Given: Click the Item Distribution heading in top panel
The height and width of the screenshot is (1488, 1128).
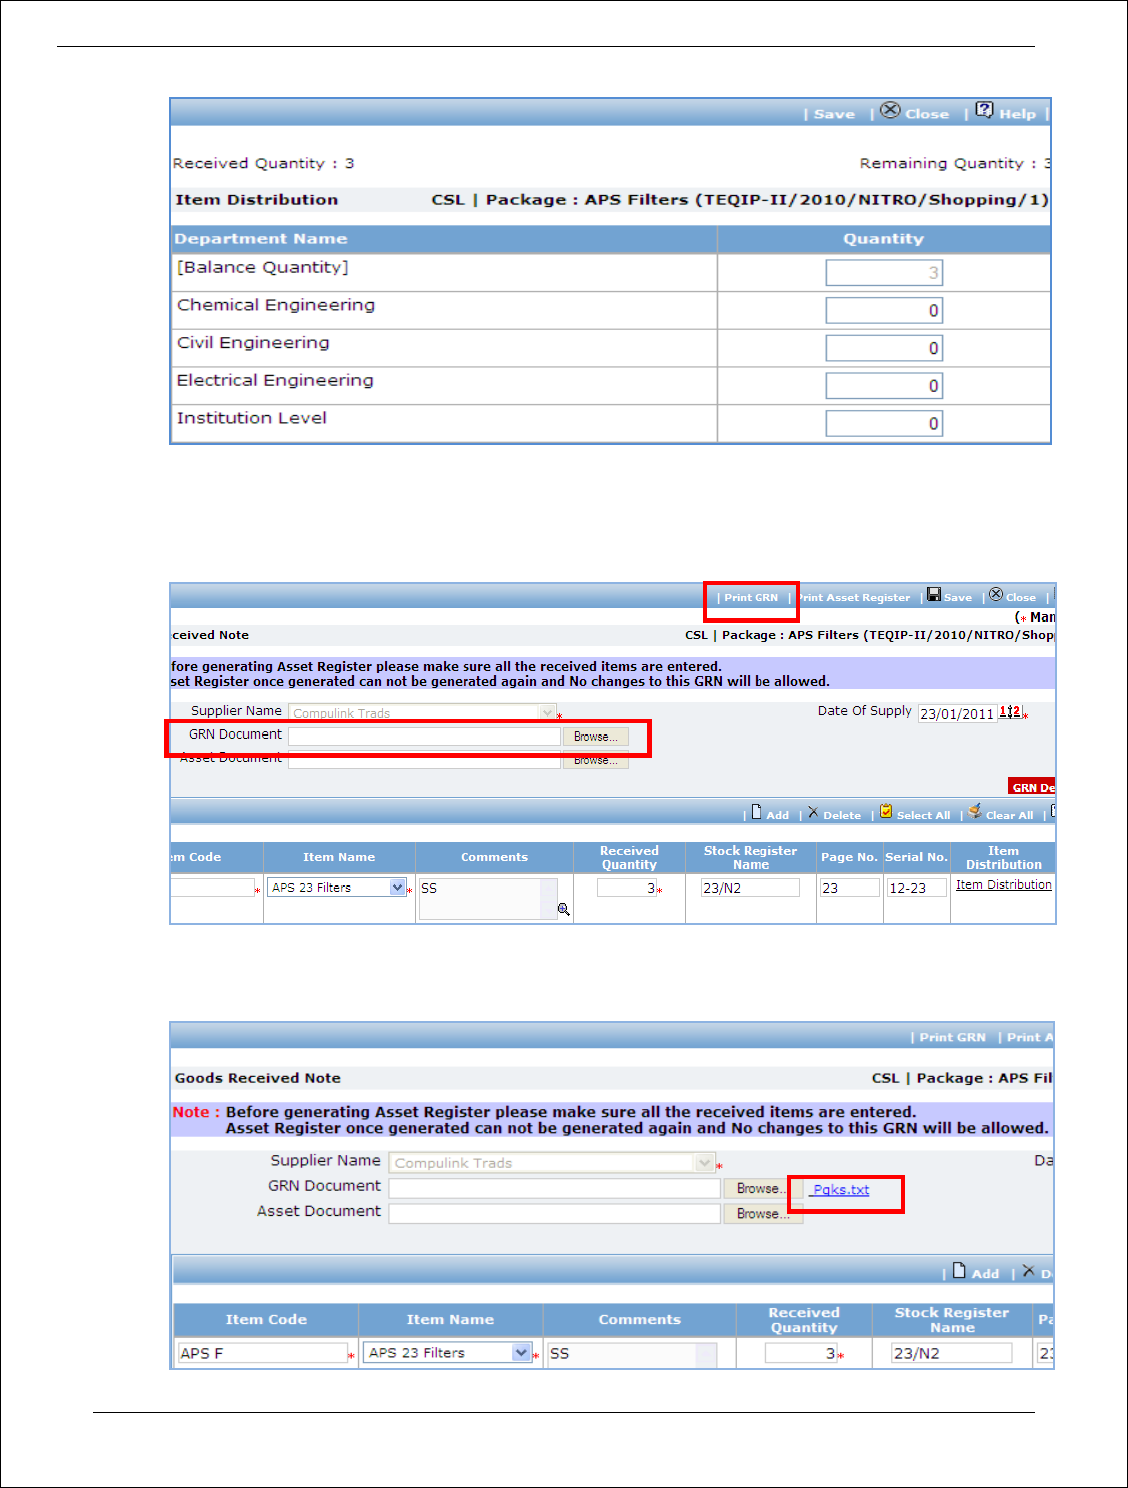Looking at the screenshot, I should pos(257,200).
